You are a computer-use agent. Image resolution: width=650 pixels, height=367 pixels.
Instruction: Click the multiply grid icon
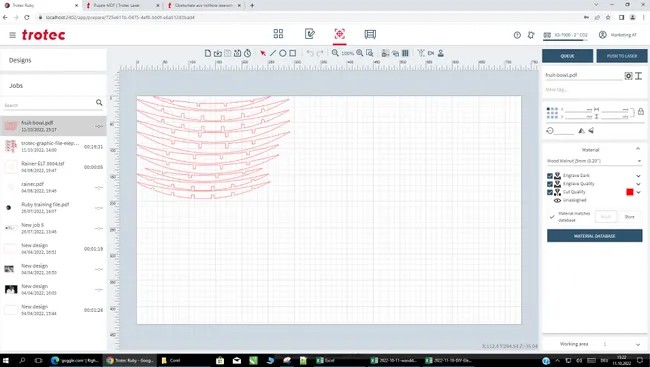tap(405, 53)
